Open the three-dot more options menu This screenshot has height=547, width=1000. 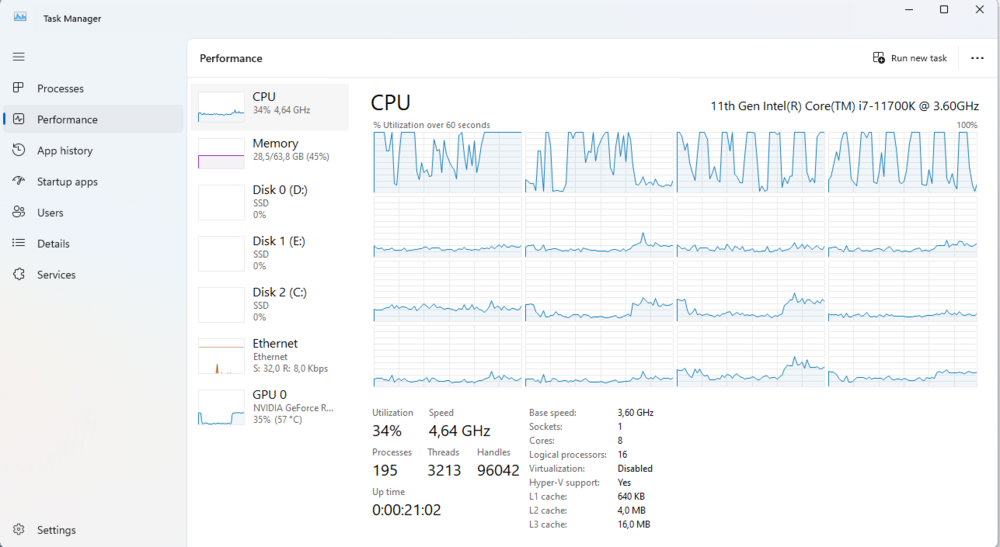[x=977, y=58]
